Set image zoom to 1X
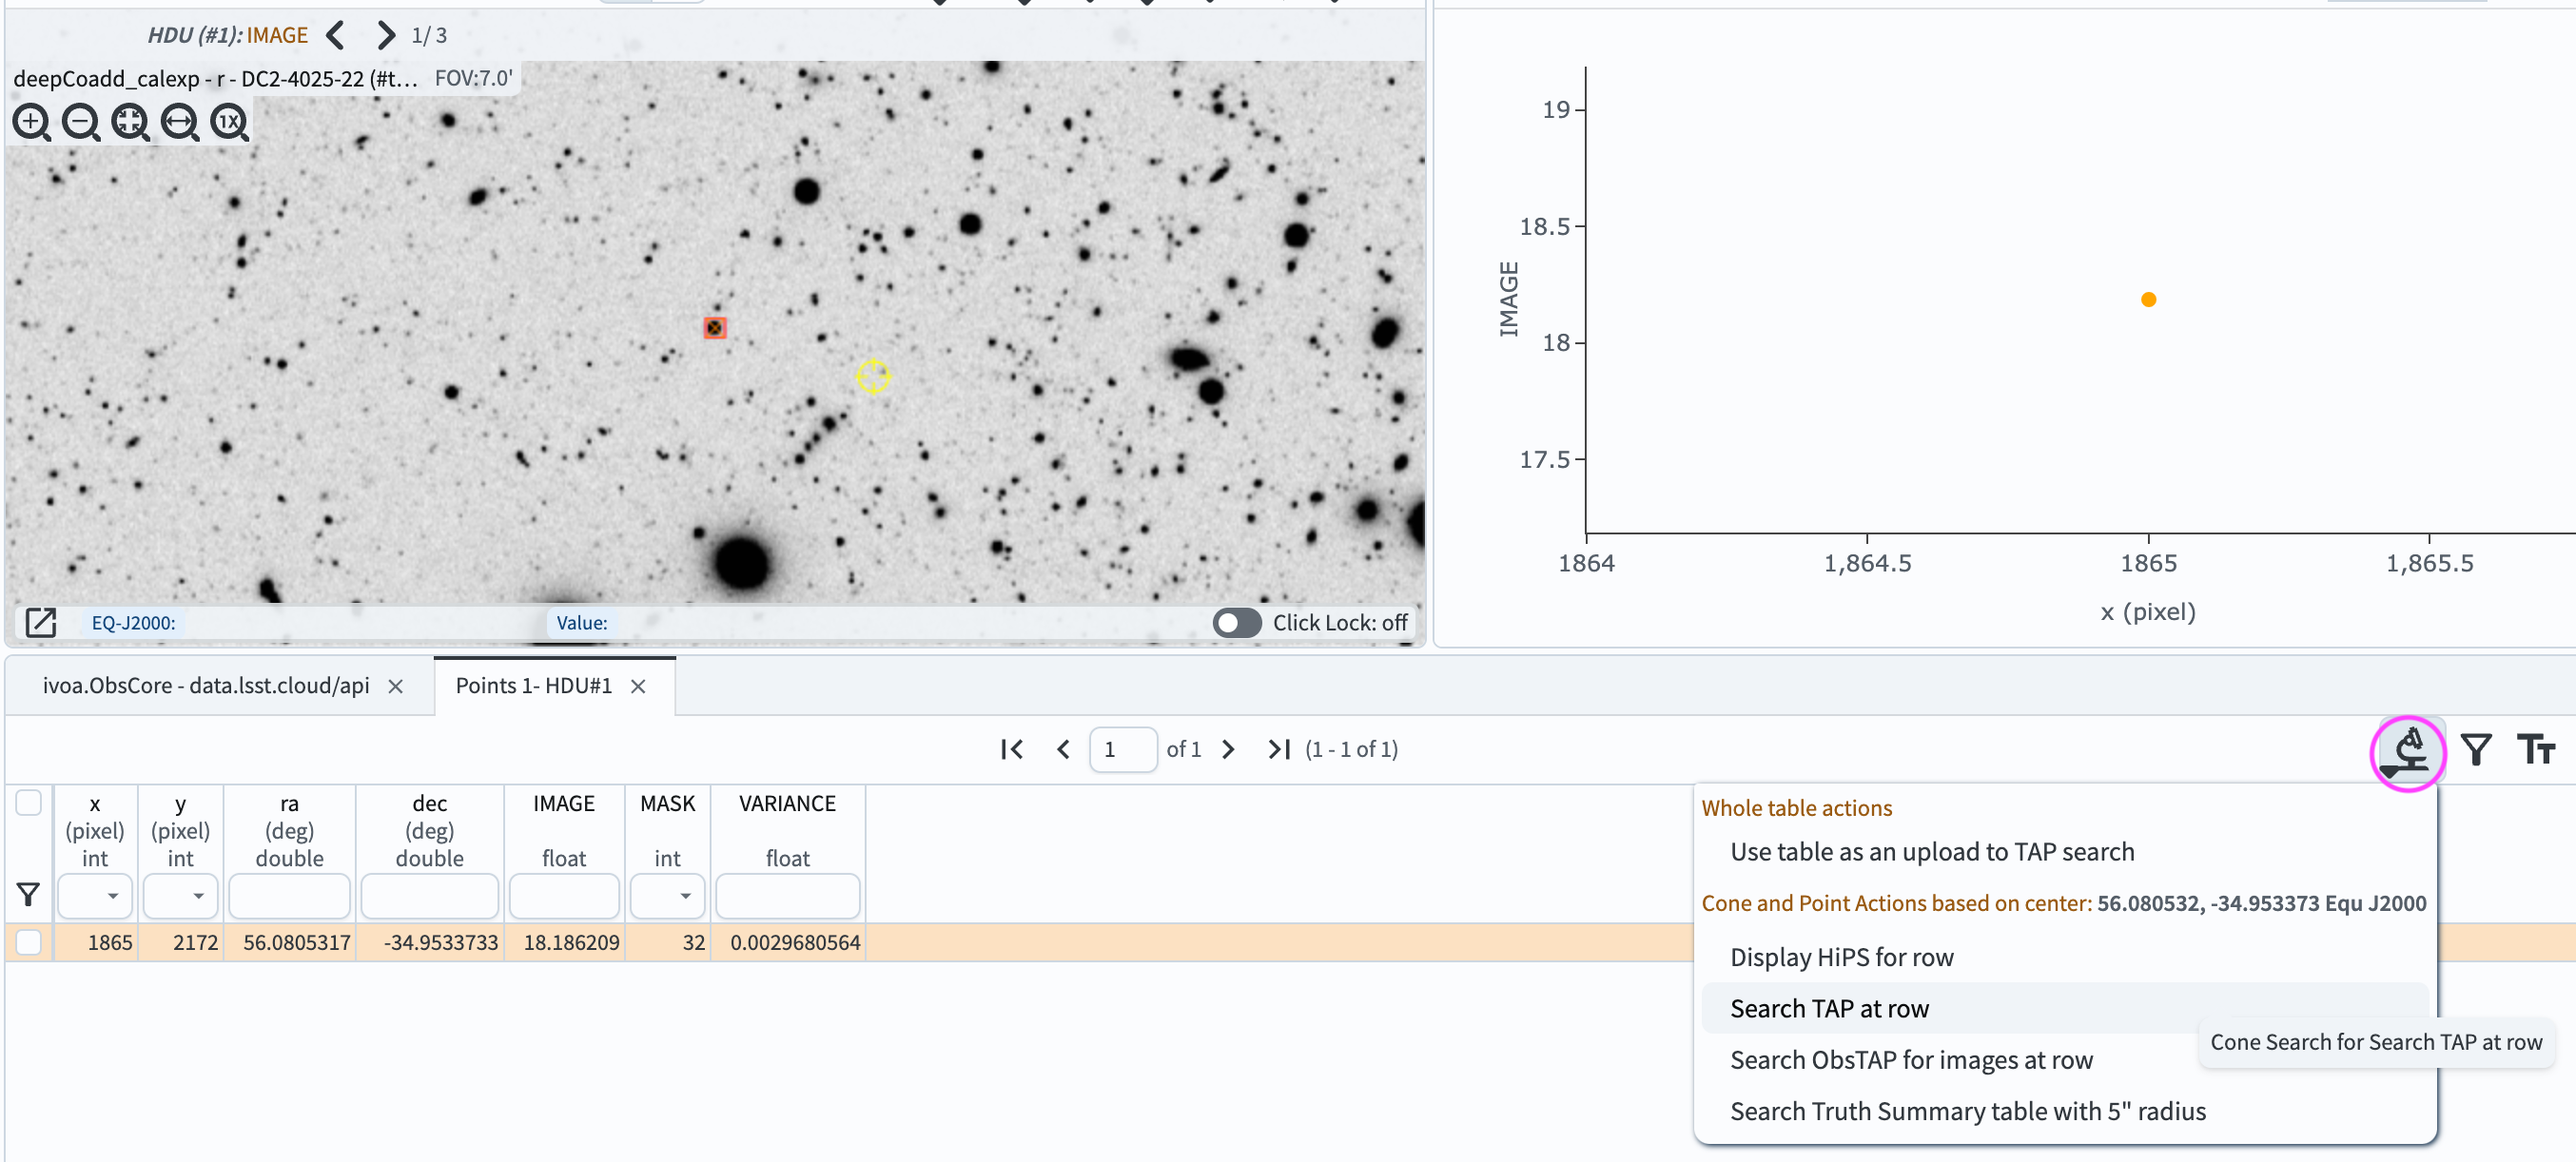 coord(229,123)
